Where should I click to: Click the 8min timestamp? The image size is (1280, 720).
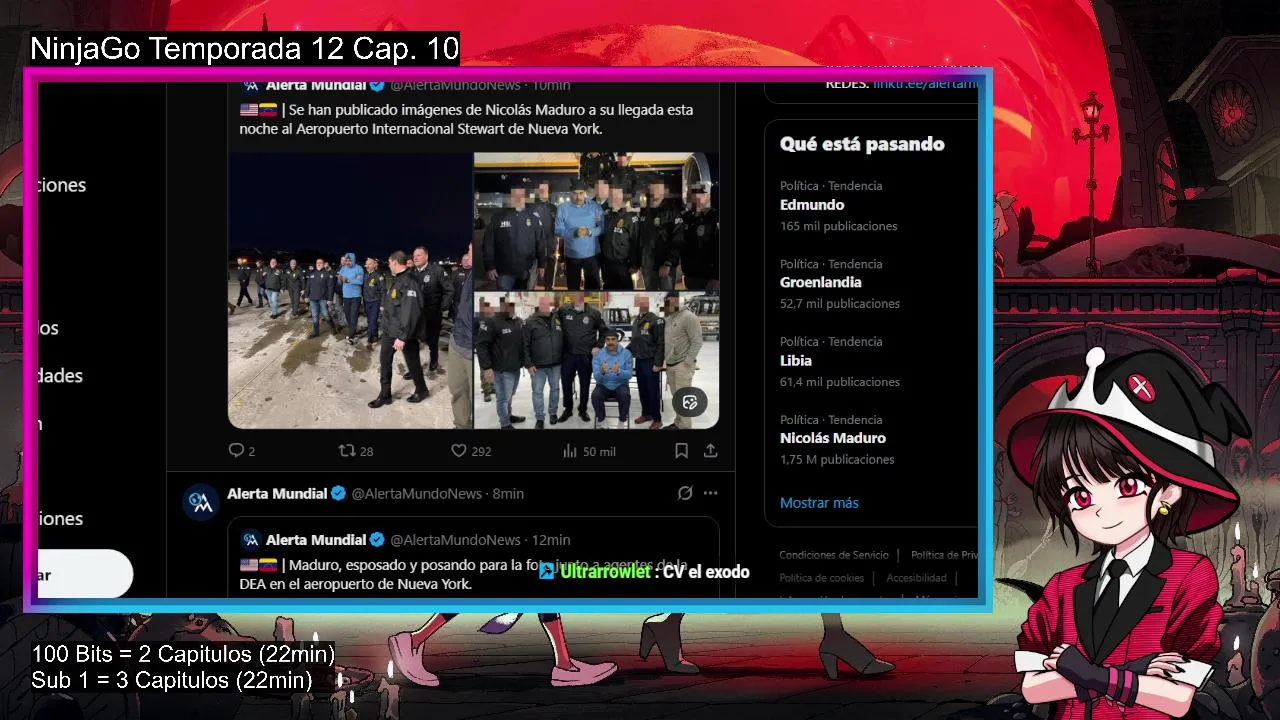tap(508, 493)
